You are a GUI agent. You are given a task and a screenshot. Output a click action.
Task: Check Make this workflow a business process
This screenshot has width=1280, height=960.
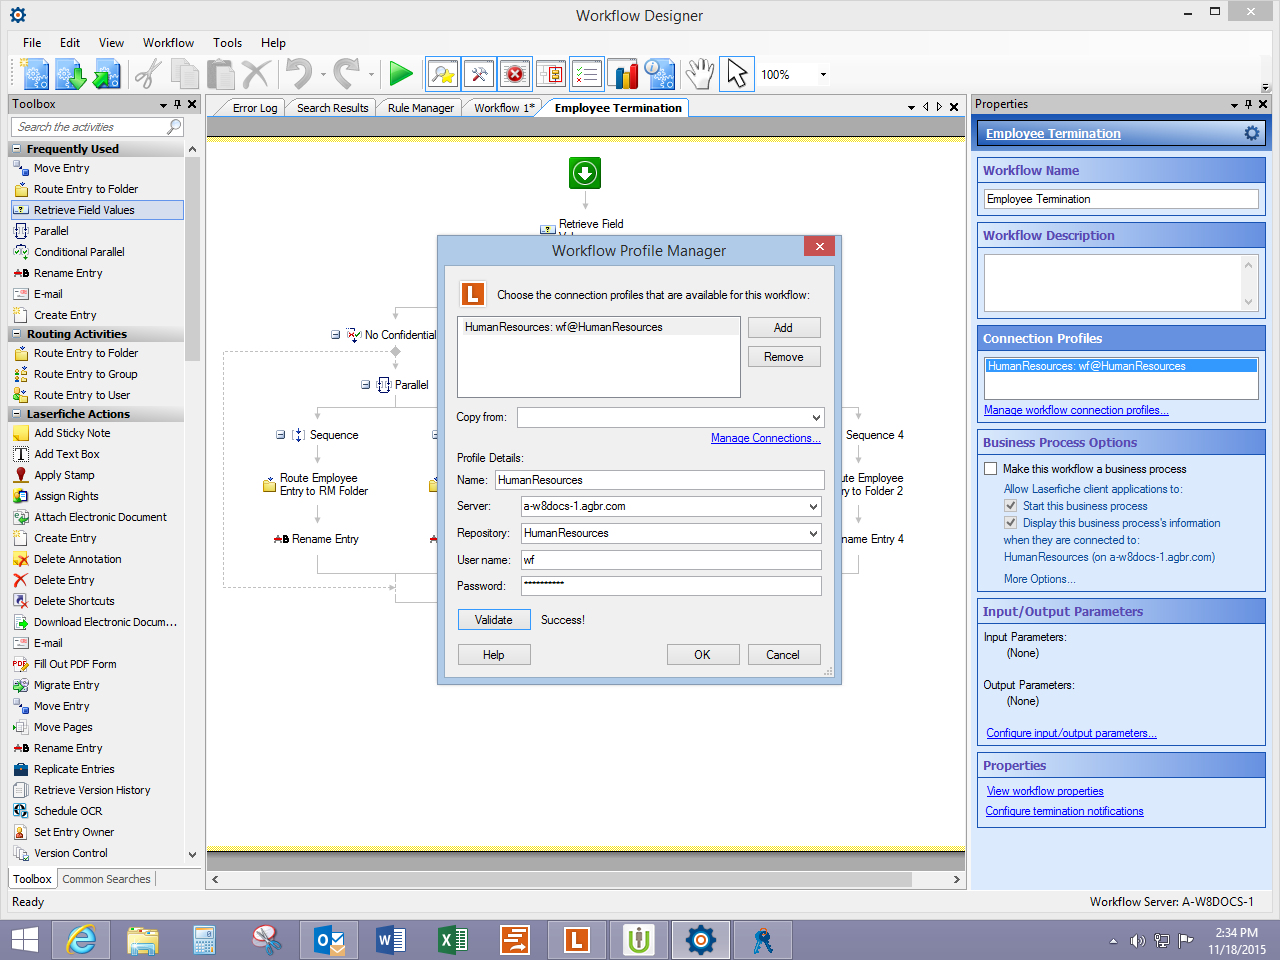click(991, 469)
